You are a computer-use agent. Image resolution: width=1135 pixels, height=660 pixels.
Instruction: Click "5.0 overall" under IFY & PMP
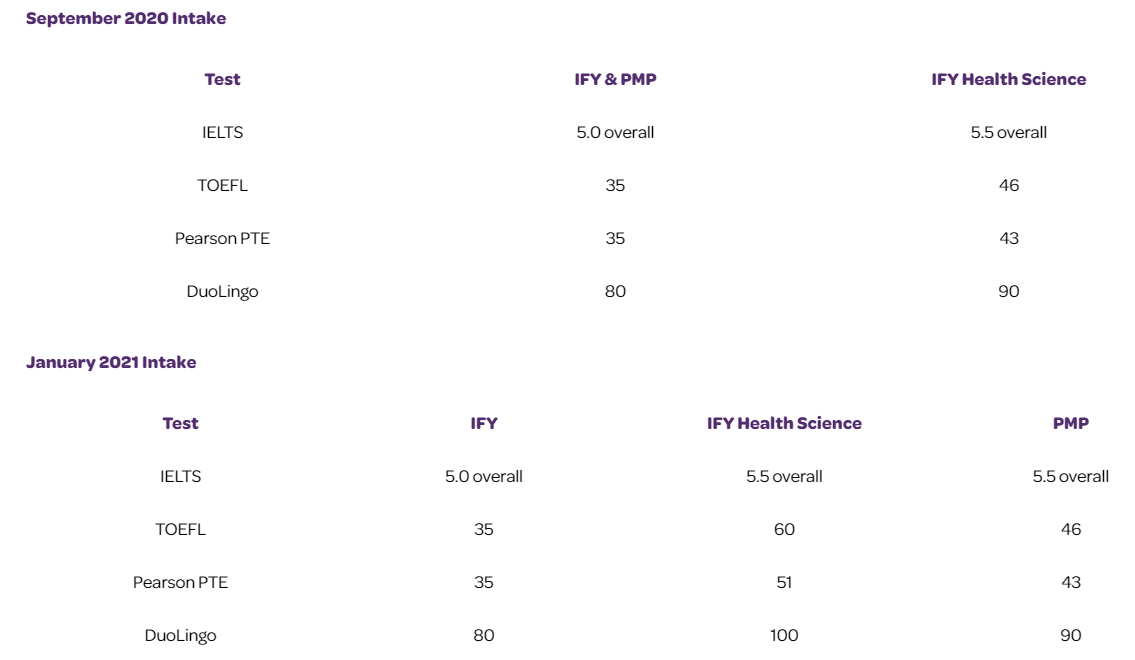[x=615, y=133]
